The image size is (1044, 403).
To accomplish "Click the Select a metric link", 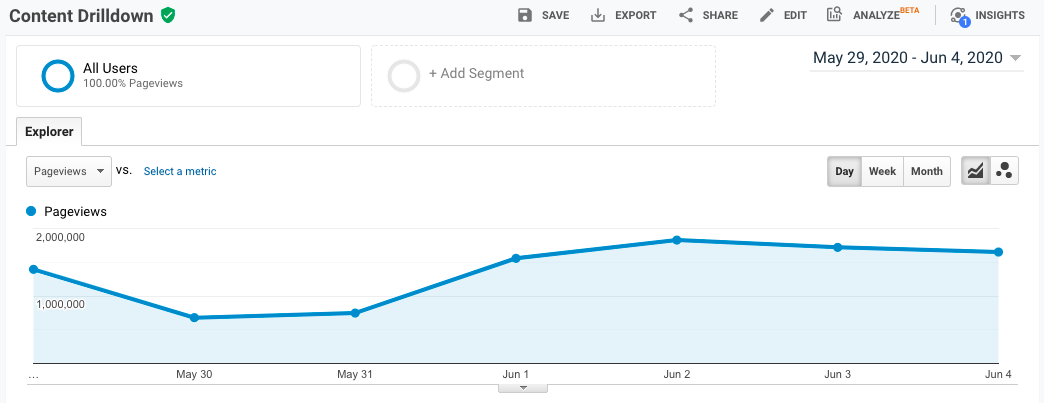I will tap(180, 171).
